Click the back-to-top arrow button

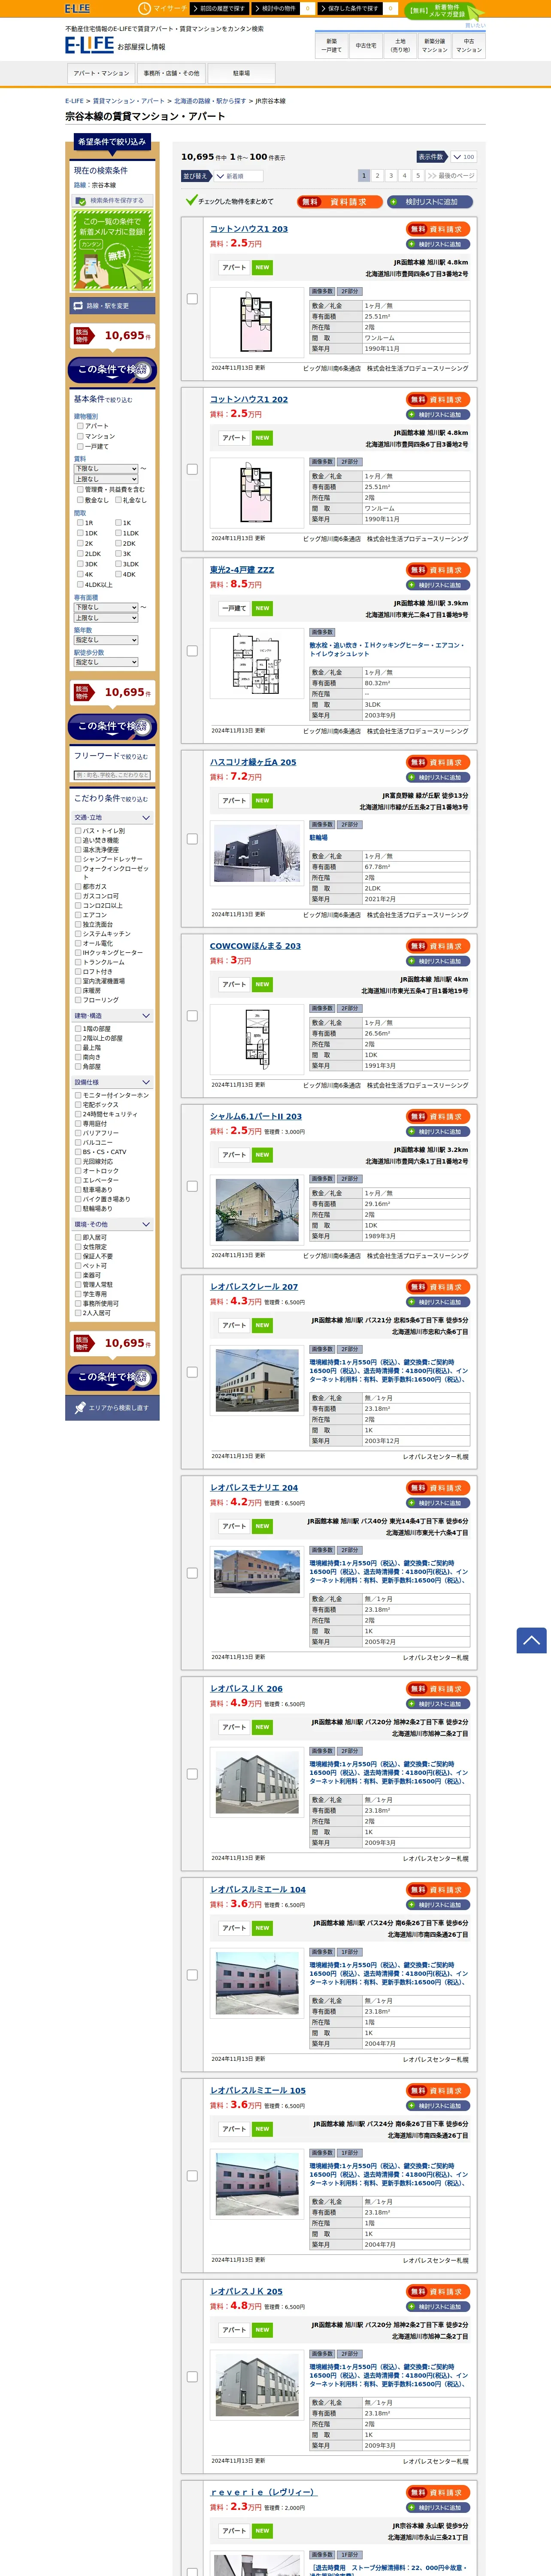pos(531,1640)
